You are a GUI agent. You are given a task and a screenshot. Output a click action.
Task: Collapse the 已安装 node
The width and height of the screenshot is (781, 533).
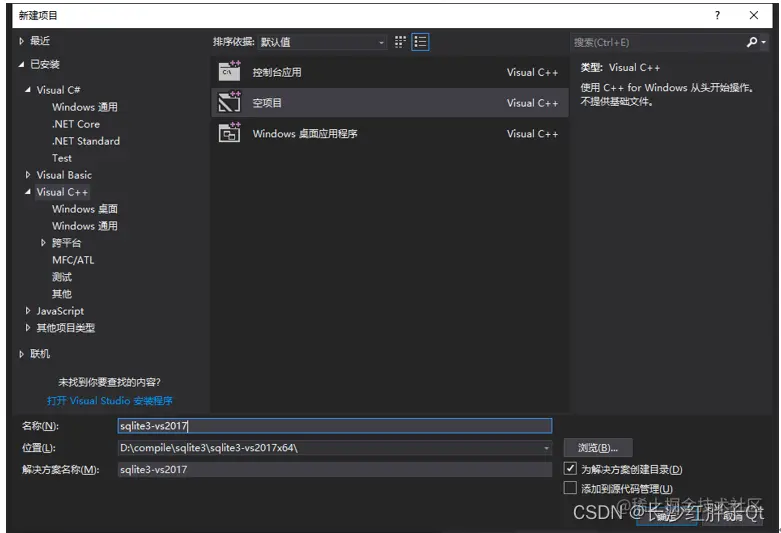click(21, 64)
